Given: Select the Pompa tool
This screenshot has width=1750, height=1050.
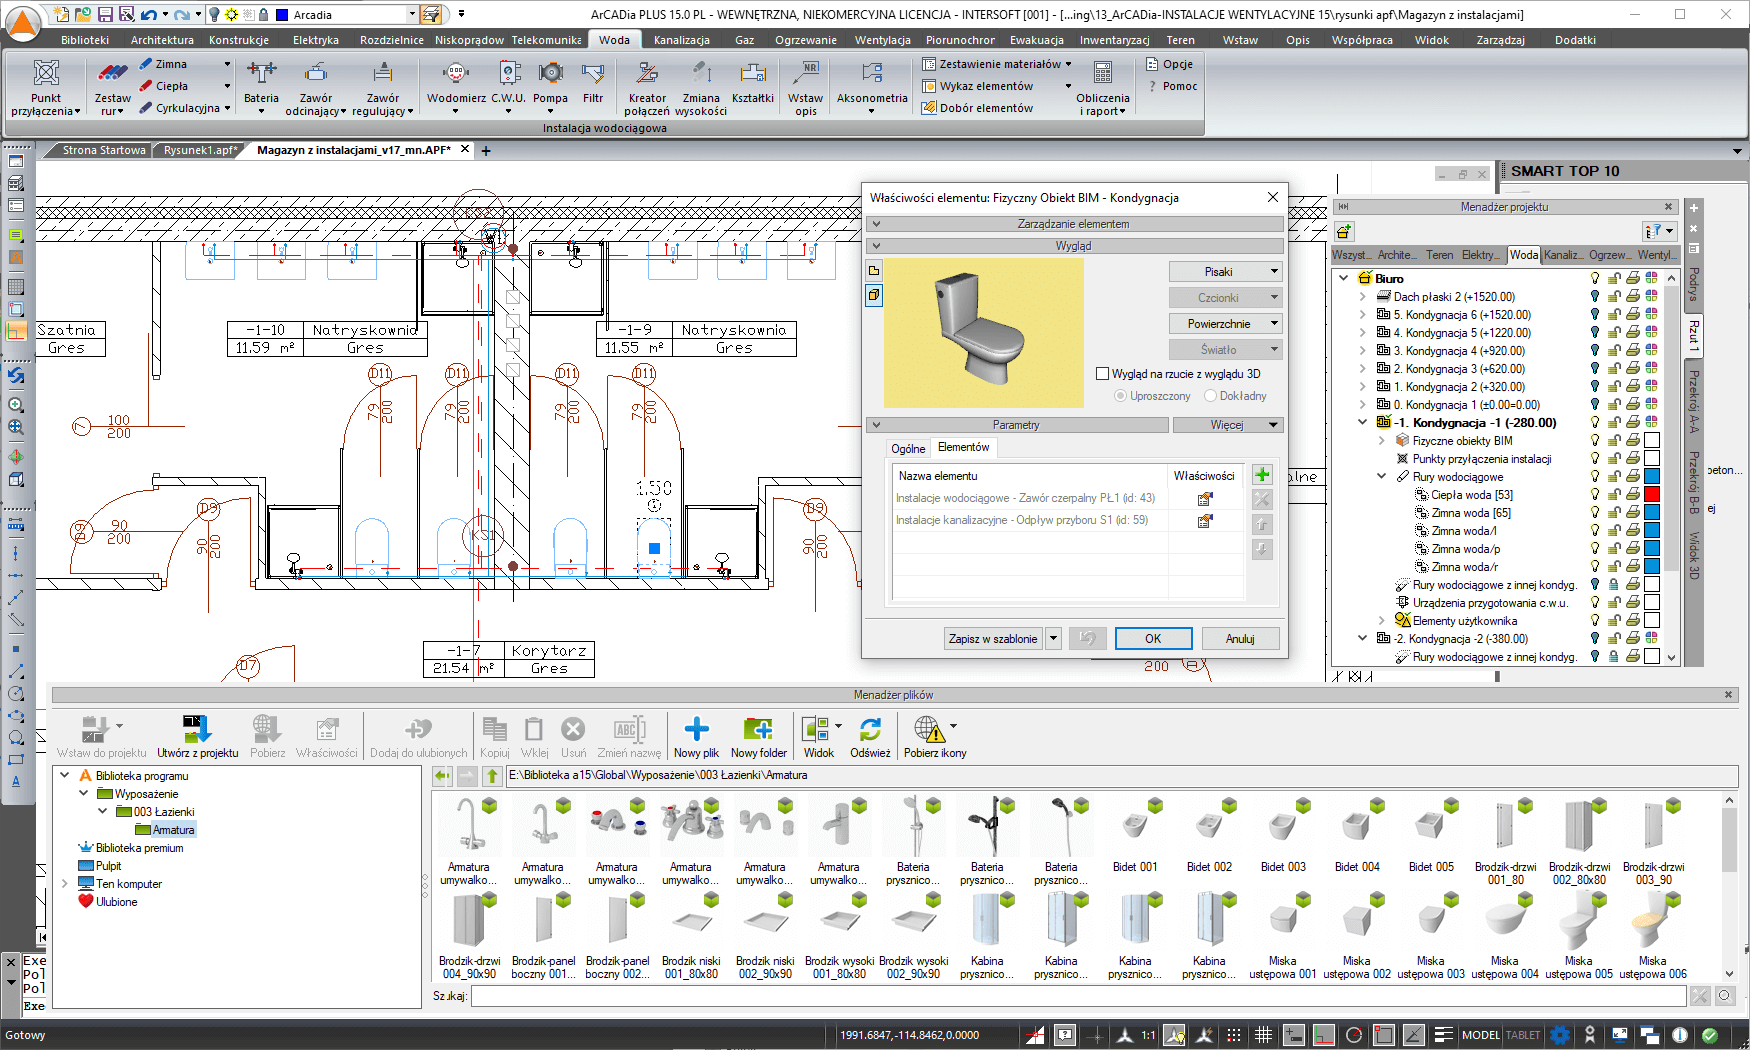Looking at the screenshot, I should pos(550,88).
